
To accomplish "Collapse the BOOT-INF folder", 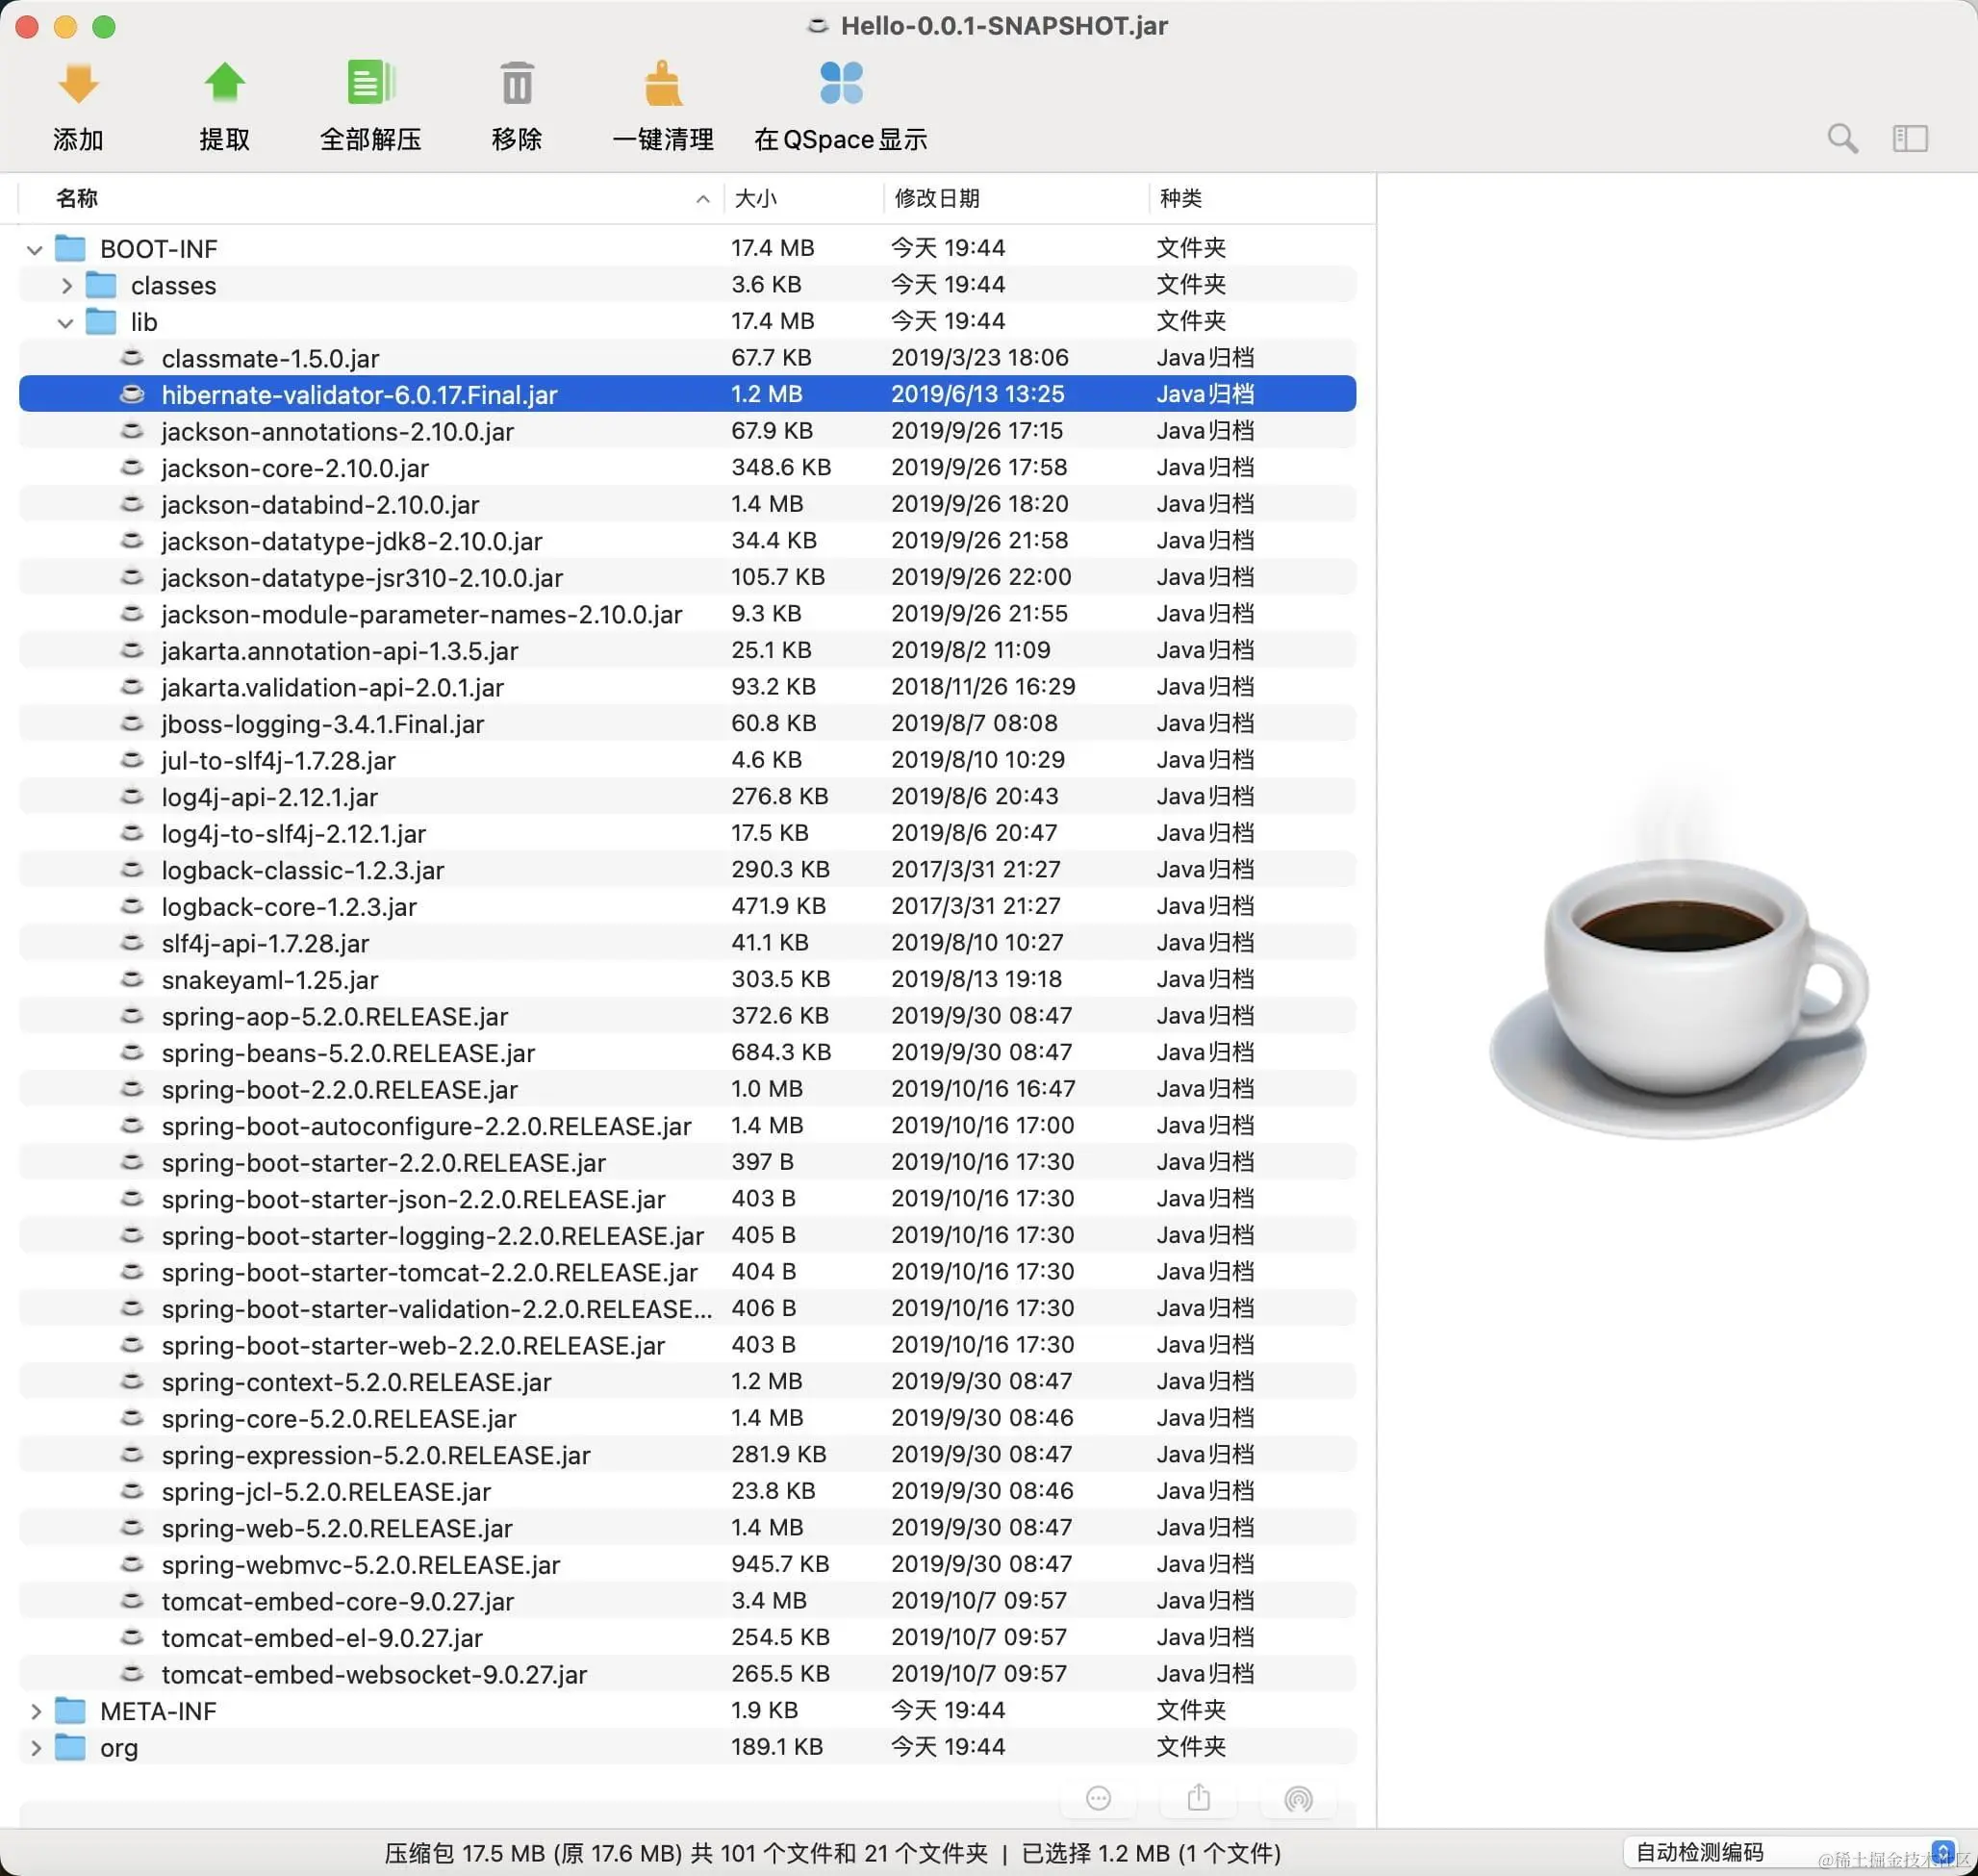I will point(35,249).
